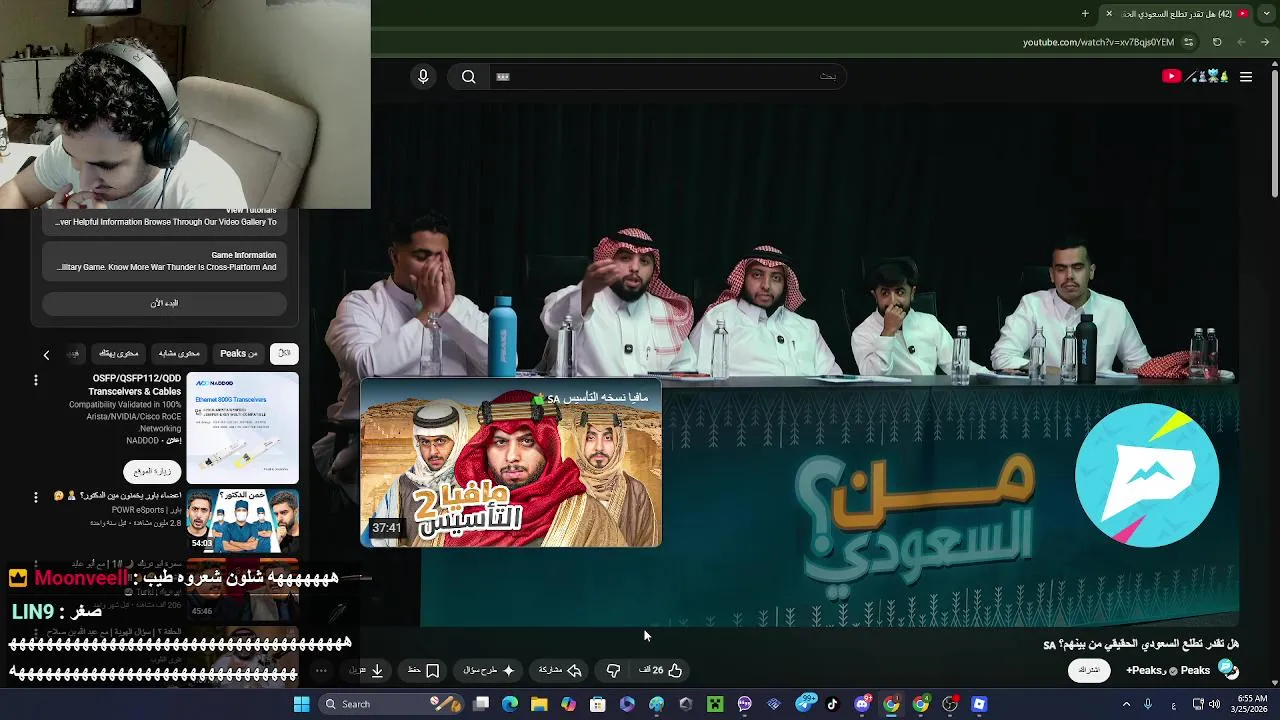Image resolution: width=1280 pixels, height=720 pixels.
Task: Open Microsoft Store from the taskbar
Action: pyautogui.click(x=598, y=704)
